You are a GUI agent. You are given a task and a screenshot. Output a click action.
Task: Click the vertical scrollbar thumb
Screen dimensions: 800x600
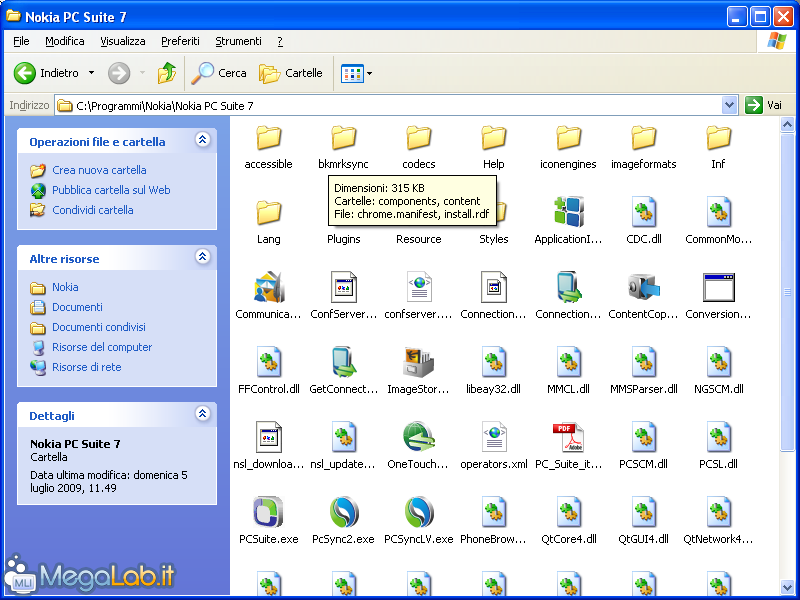(787, 292)
